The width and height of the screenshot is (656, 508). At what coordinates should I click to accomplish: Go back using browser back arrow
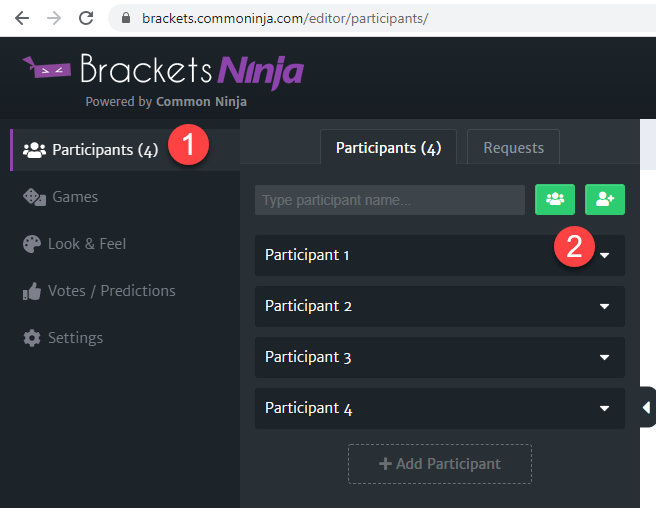click(22, 18)
